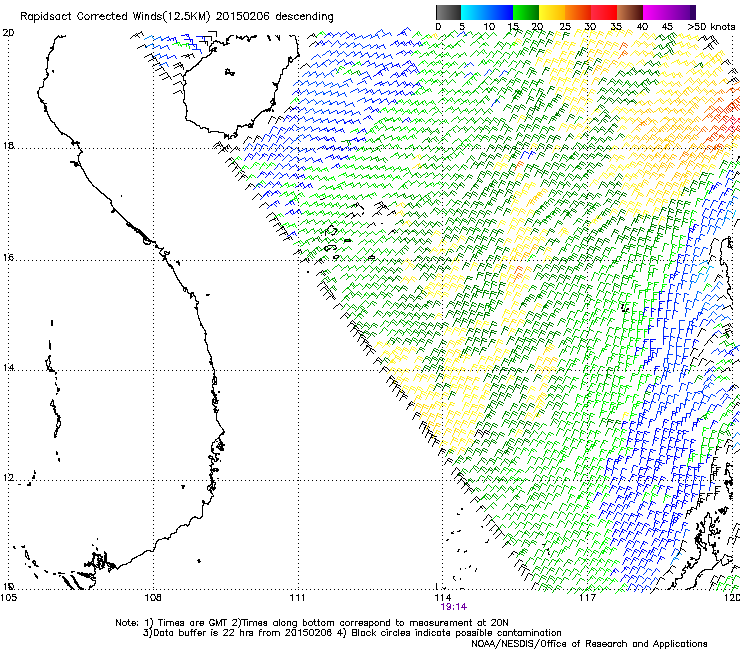Click the gray 0-5 knots legend swatch
Screen dimensions: 740x650
point(448,12)
